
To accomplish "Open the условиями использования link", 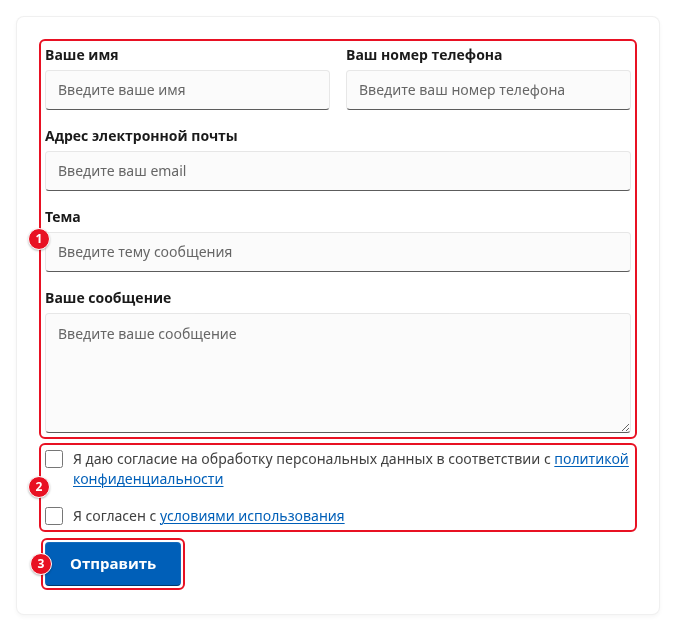I will (x=252, y=516).
